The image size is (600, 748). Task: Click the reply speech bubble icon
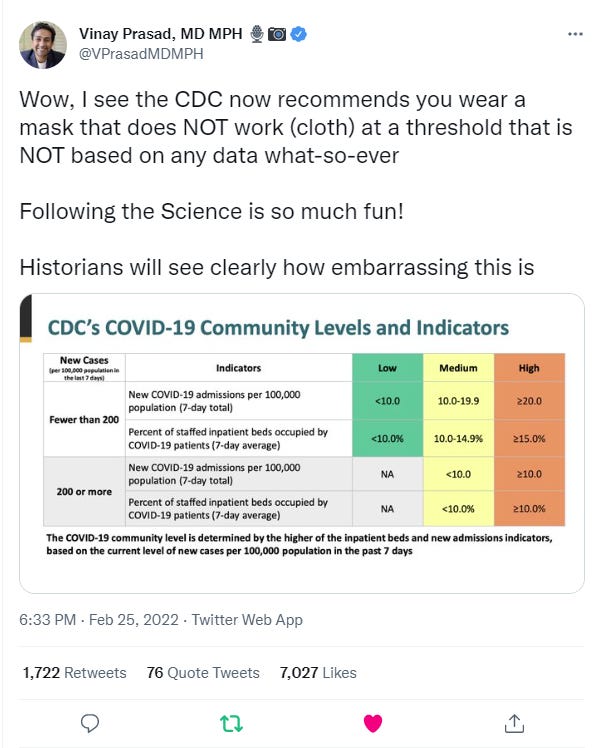click(90, 723)
